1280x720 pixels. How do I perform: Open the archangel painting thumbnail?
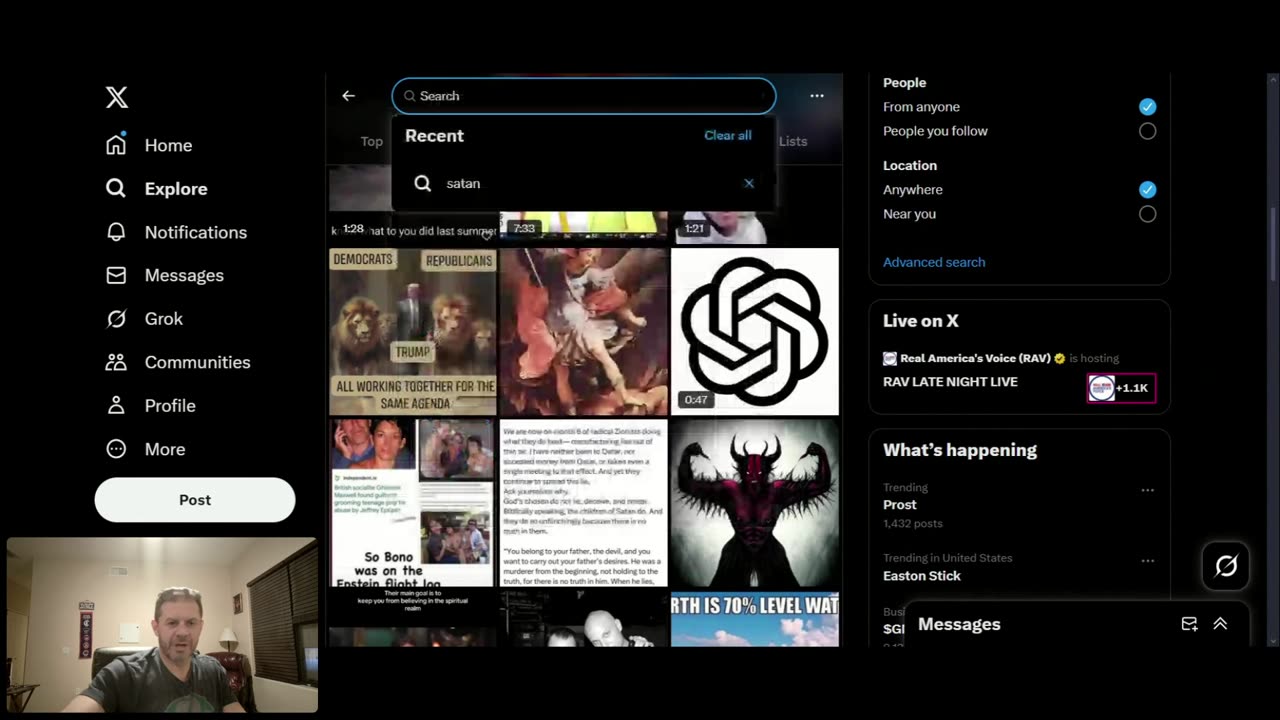(583, 331)
